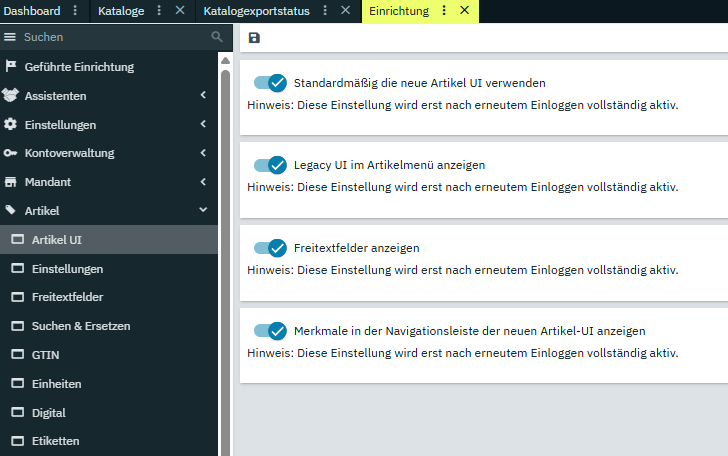728x456 pixels.
Task: Toggle Merkmale in der Navigationsleiste switch
Action: (x=270, y=330)
